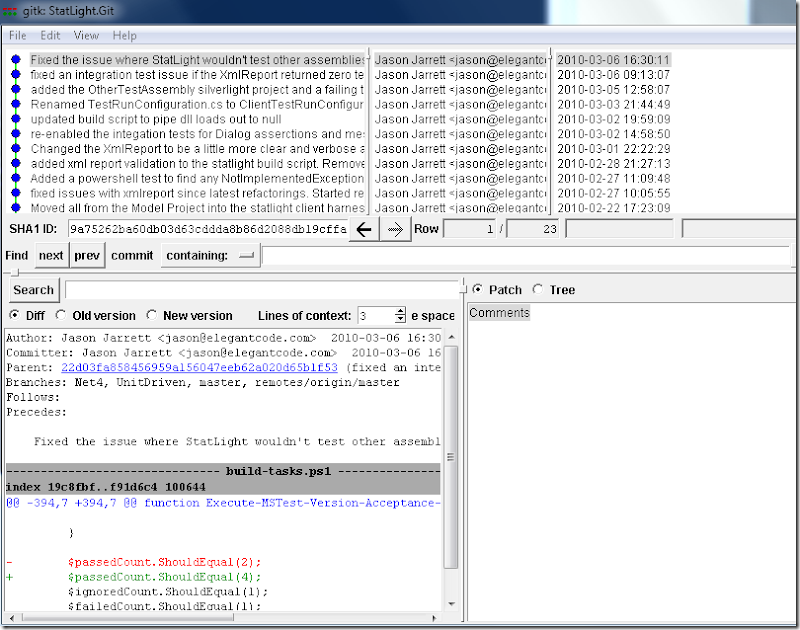This screenshot has width=800, height=630.
Task: Select commit 'fixed an integration test issue'
Action: pyautogui.click(x=197, y=74)
